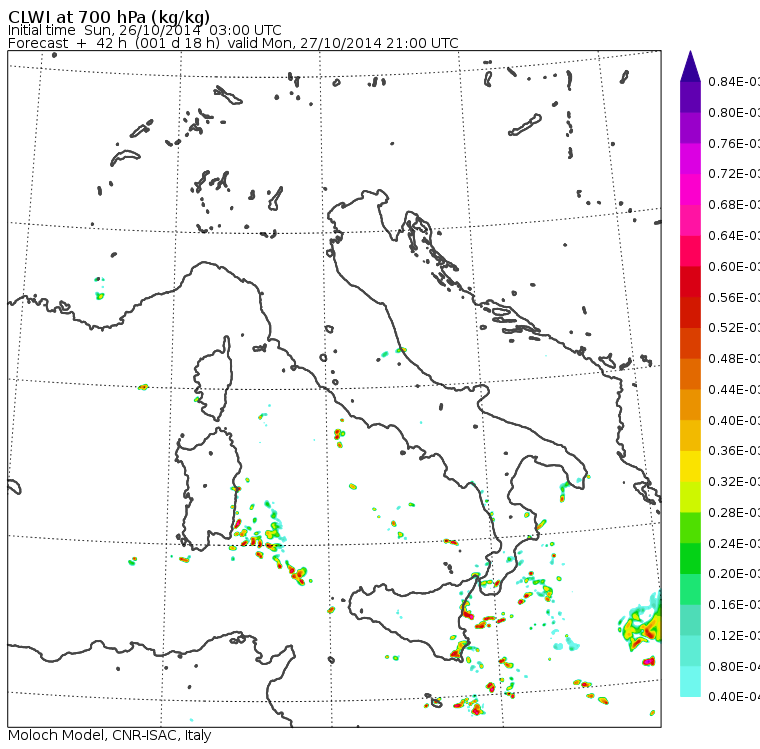Click the 0.80E-04 legend label
Viewport: 760px width, 749px height.
coord(734,667)
